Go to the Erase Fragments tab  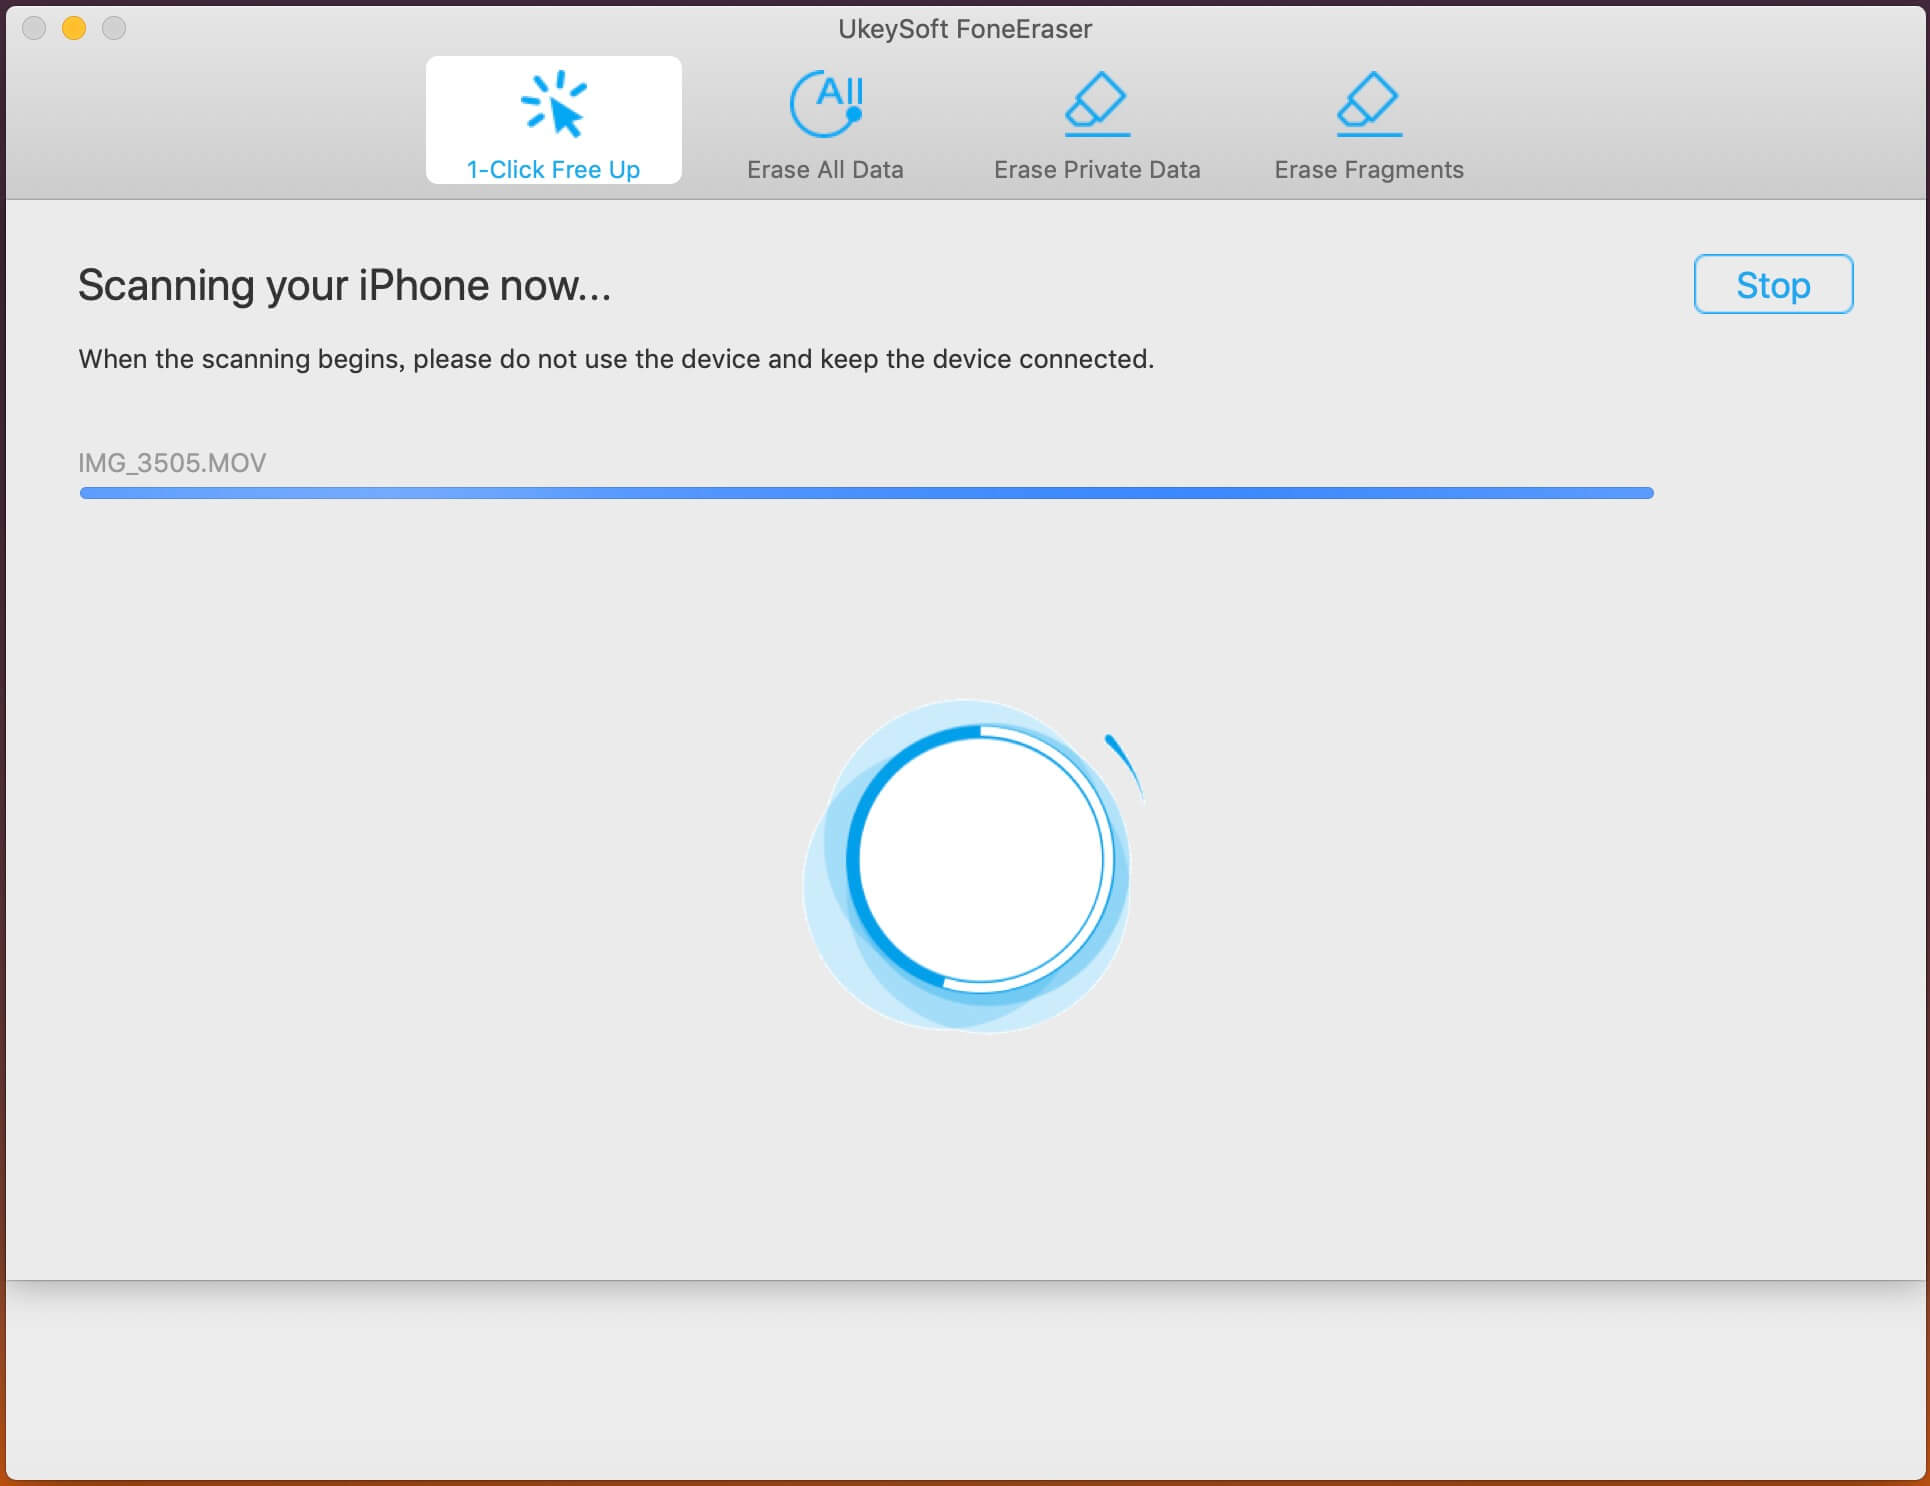pyautogui.click(x=1369, y=170)
